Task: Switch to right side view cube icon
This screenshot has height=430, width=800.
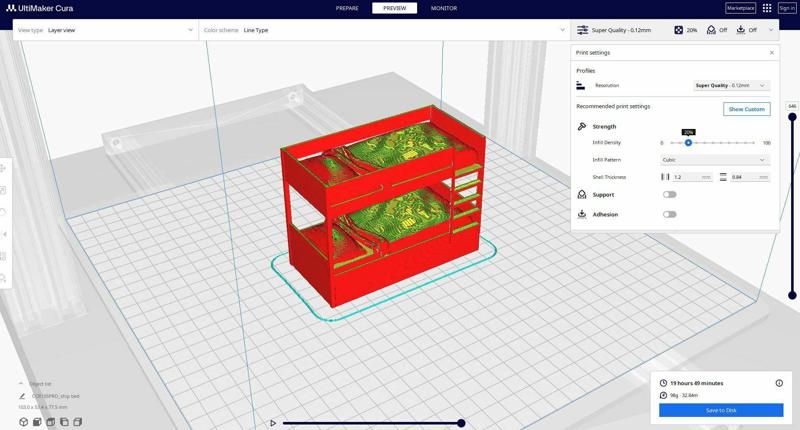Action: tap(78, 422)
